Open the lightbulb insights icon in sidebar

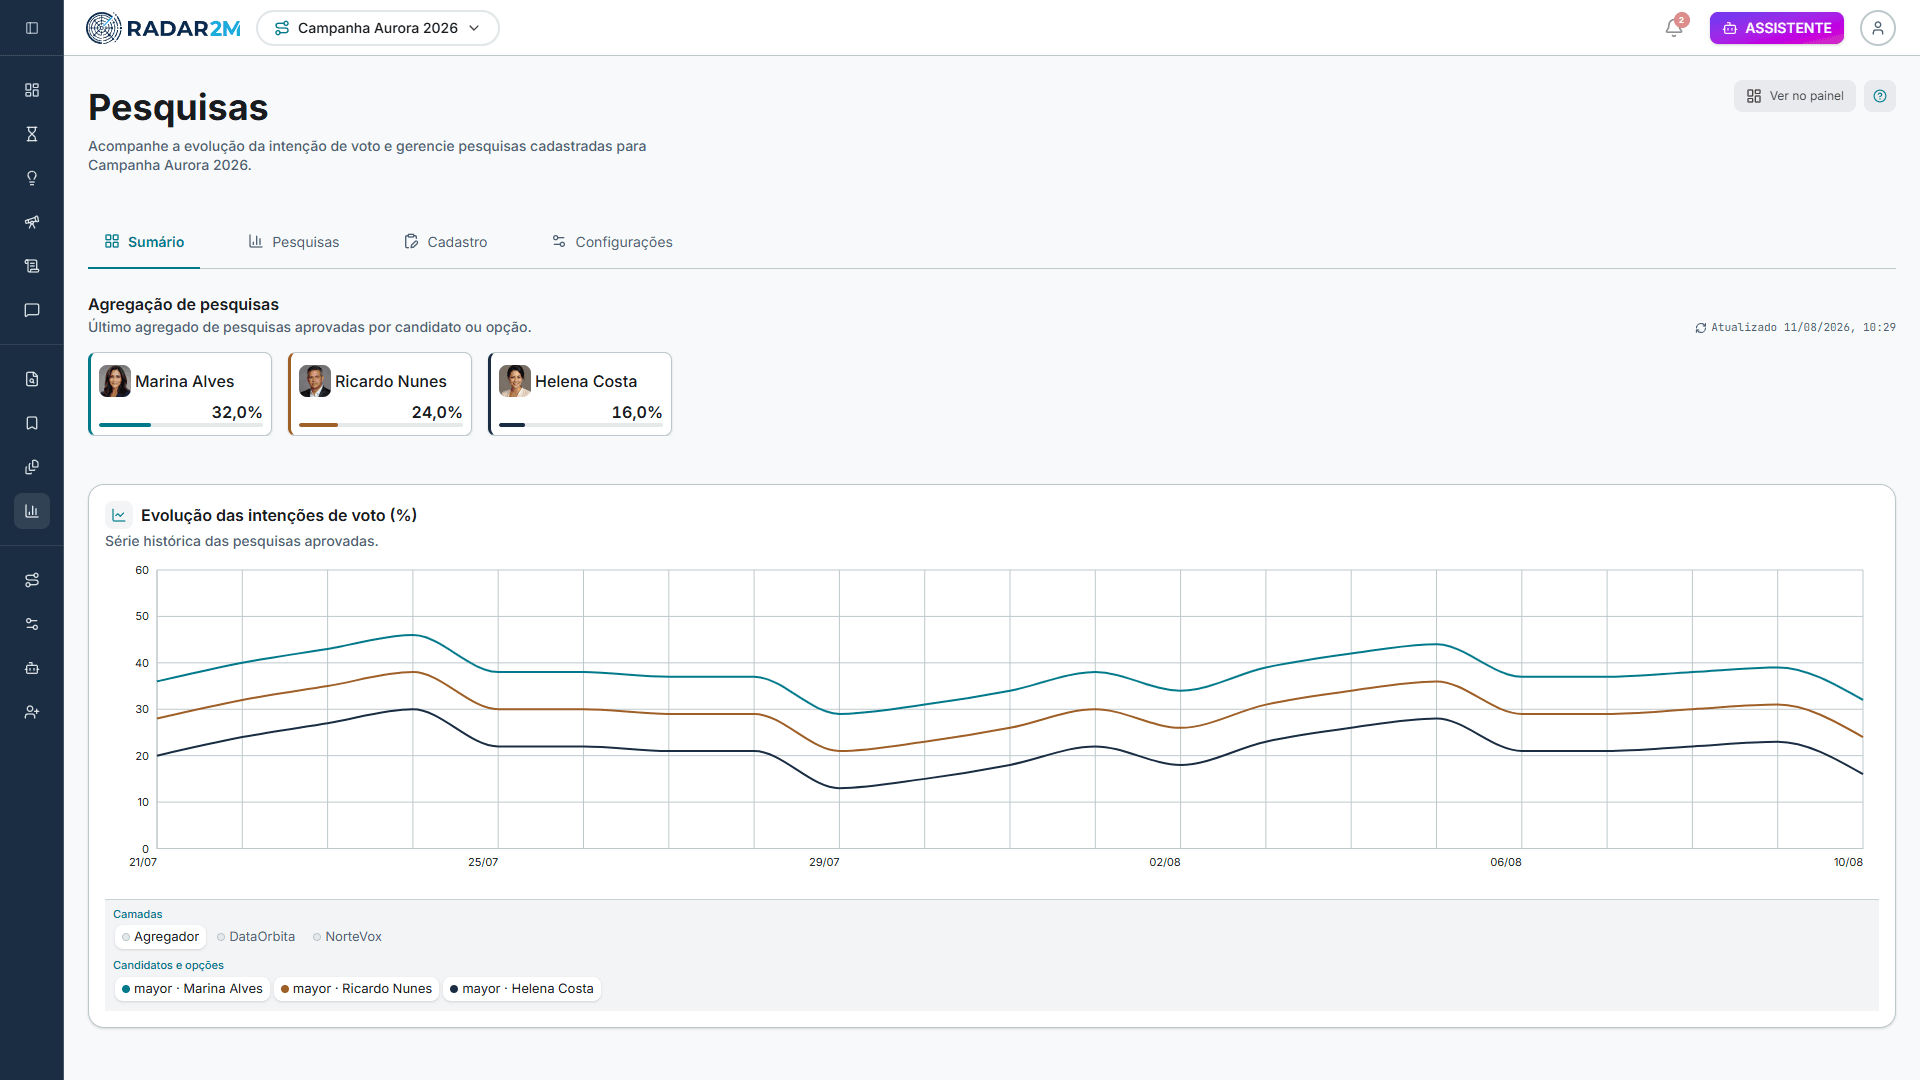(x=32, y=178)
